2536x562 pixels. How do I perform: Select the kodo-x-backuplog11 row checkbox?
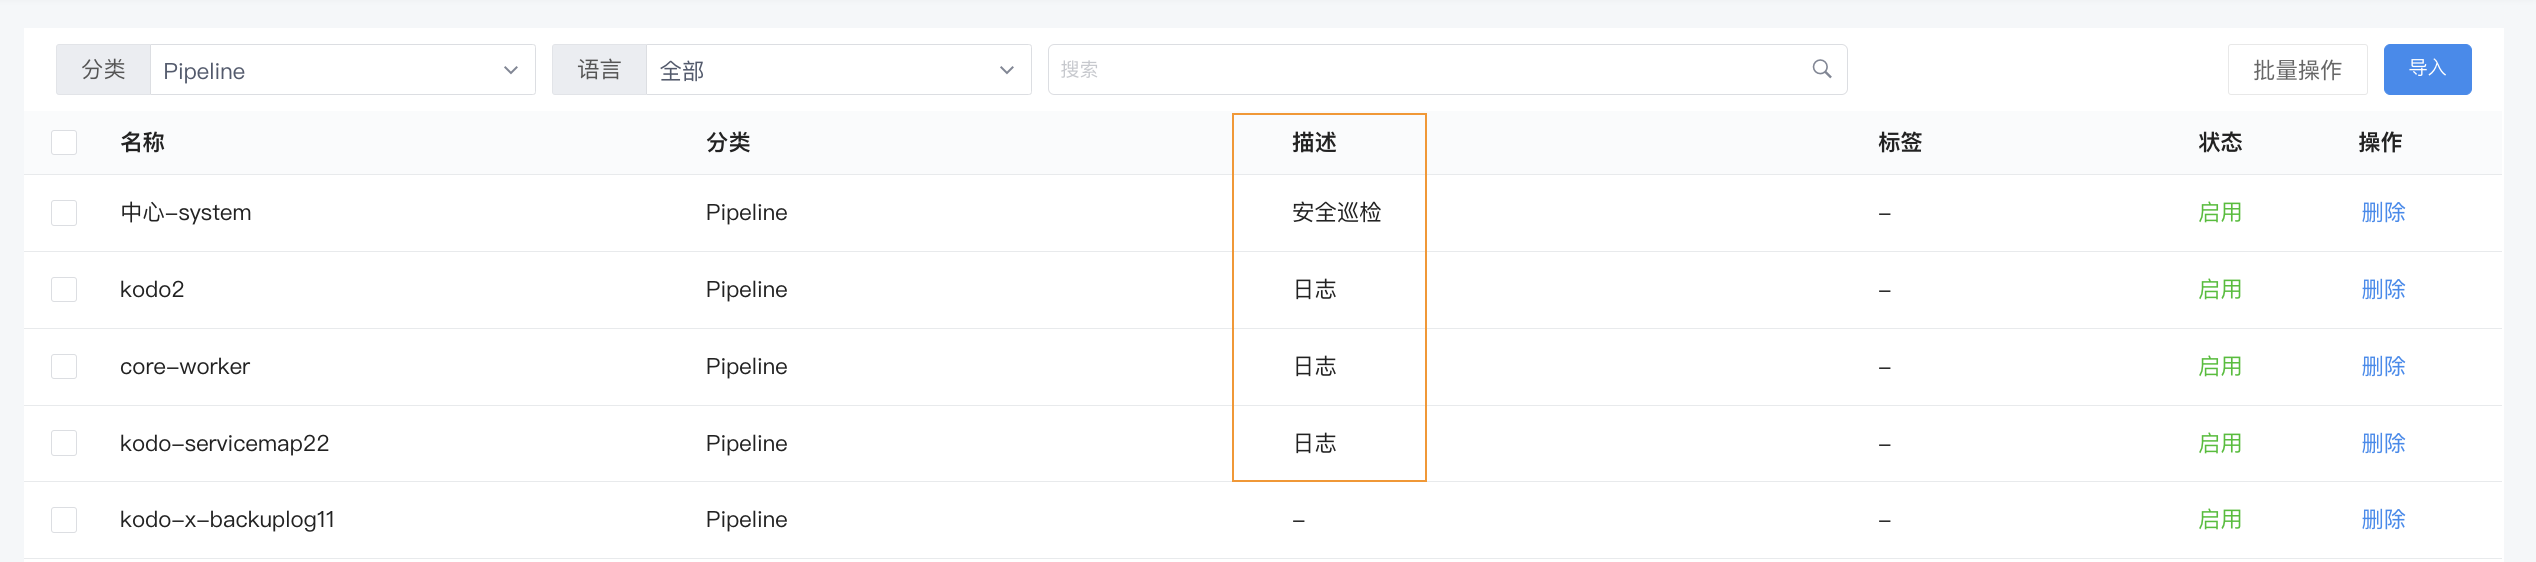coord(64,520)
